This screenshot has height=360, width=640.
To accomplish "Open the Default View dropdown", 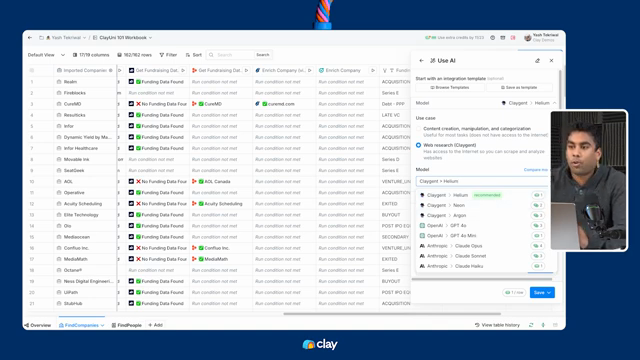I will (x=46, y=55).
